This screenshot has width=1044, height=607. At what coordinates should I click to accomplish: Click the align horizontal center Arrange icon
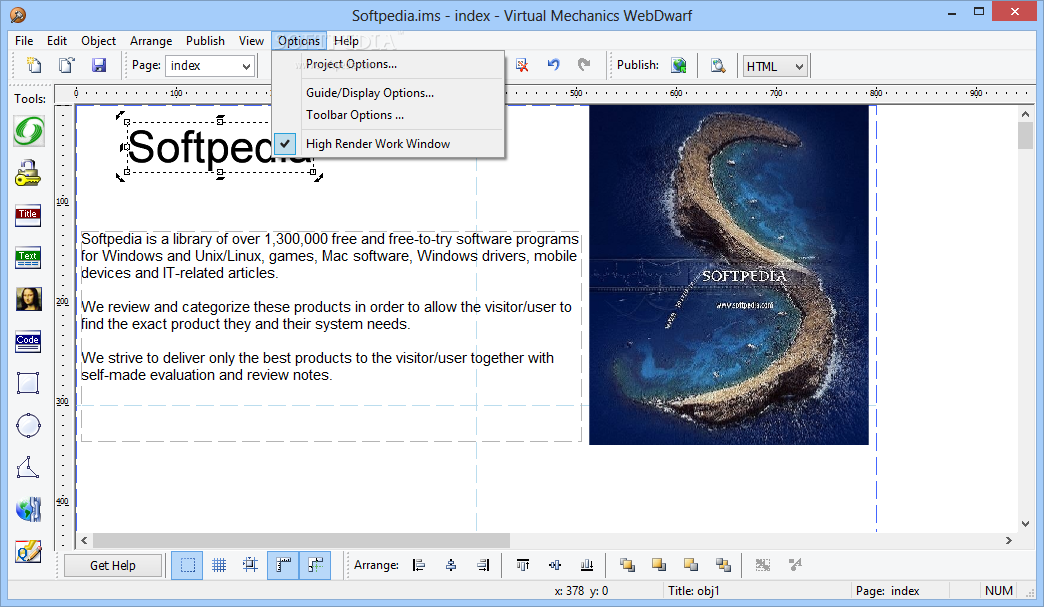[451, 565]
